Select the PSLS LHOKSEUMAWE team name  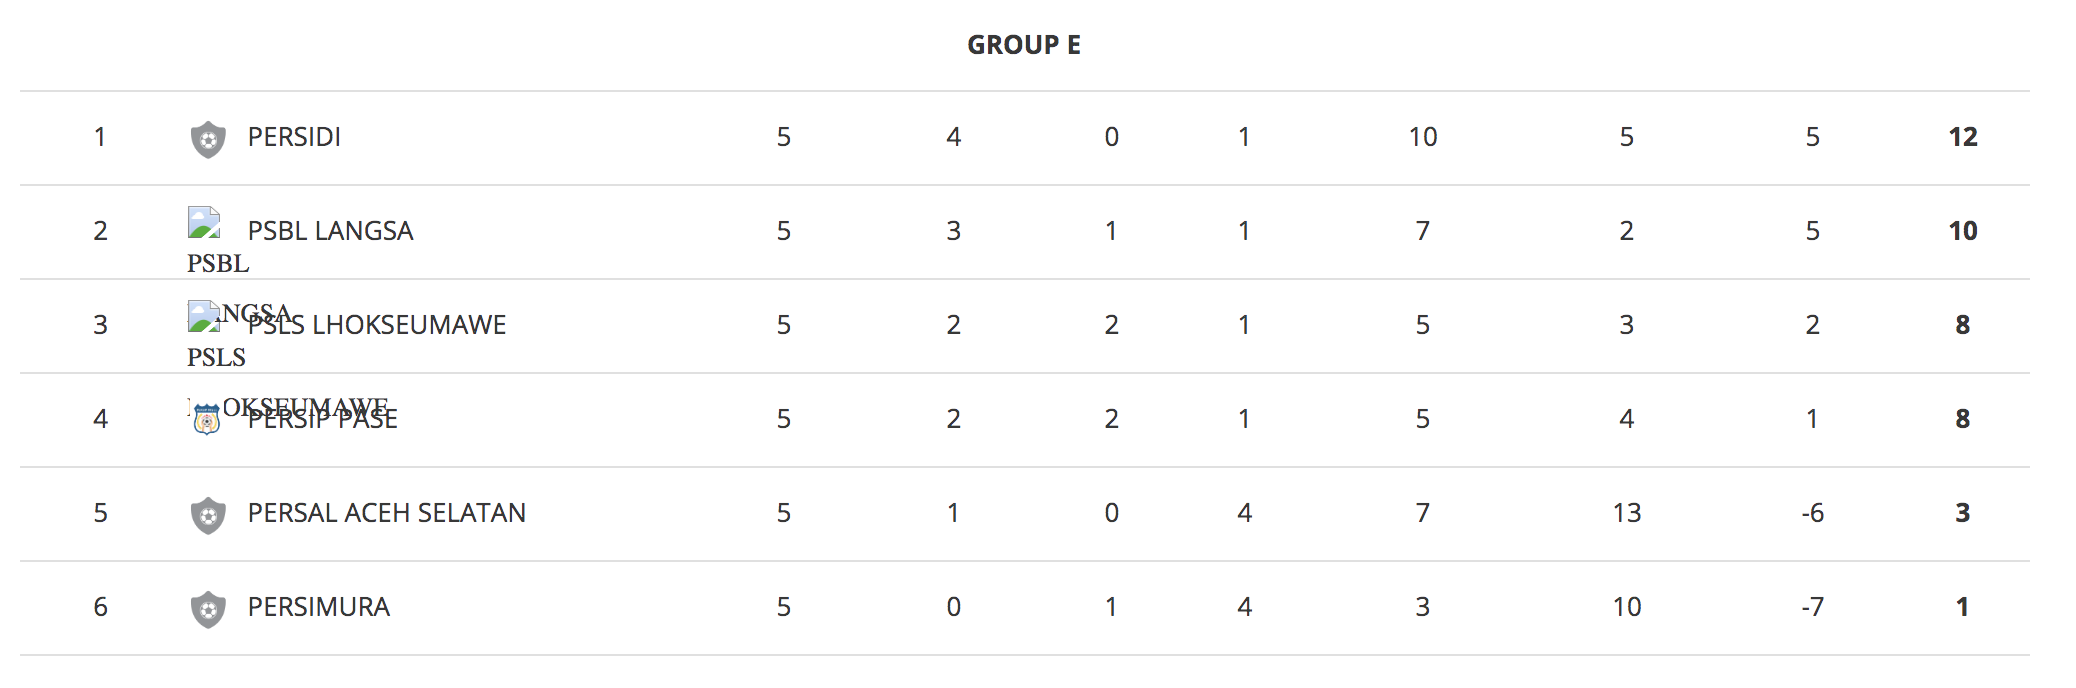pos(377,325)
